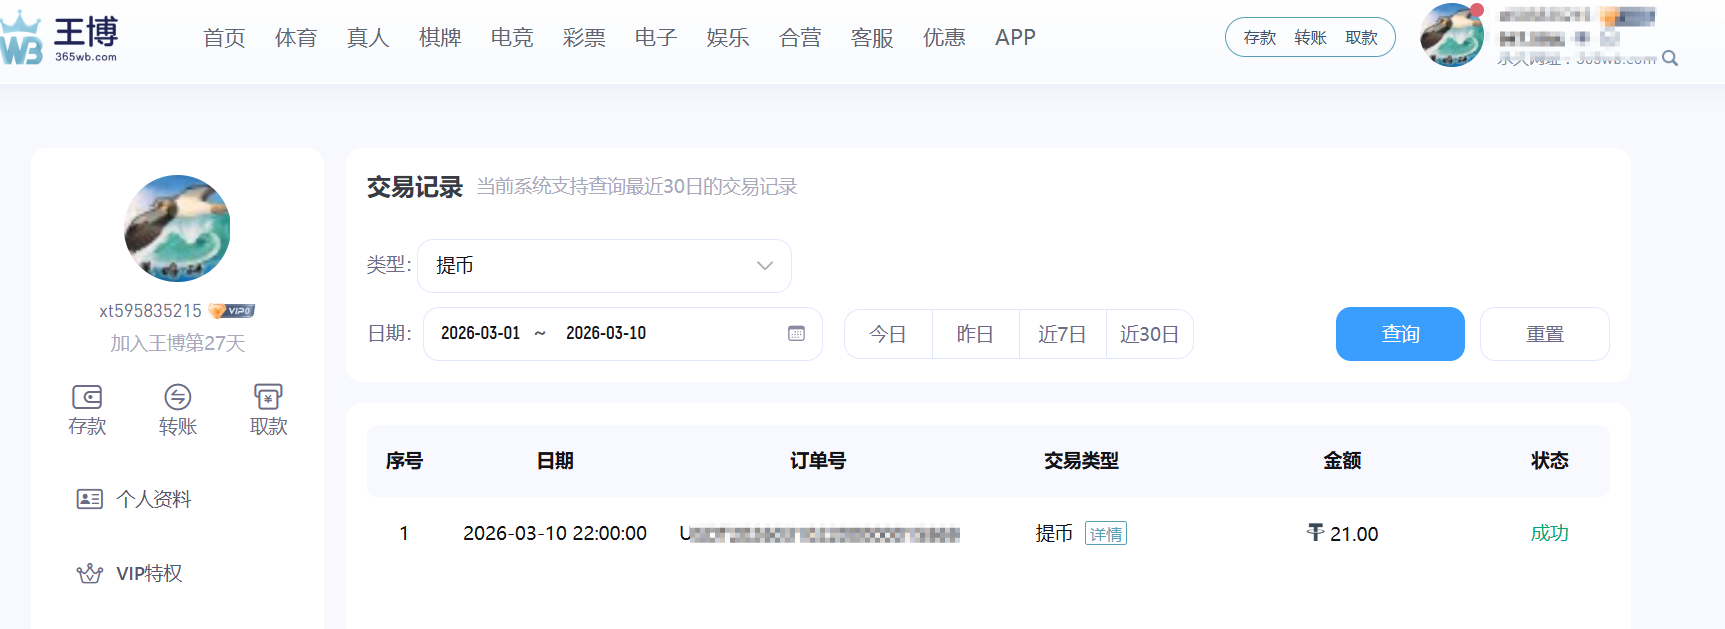The image size is (1725, 629).
Task: Click the 王博 site logo
Action: pos(60,39)
